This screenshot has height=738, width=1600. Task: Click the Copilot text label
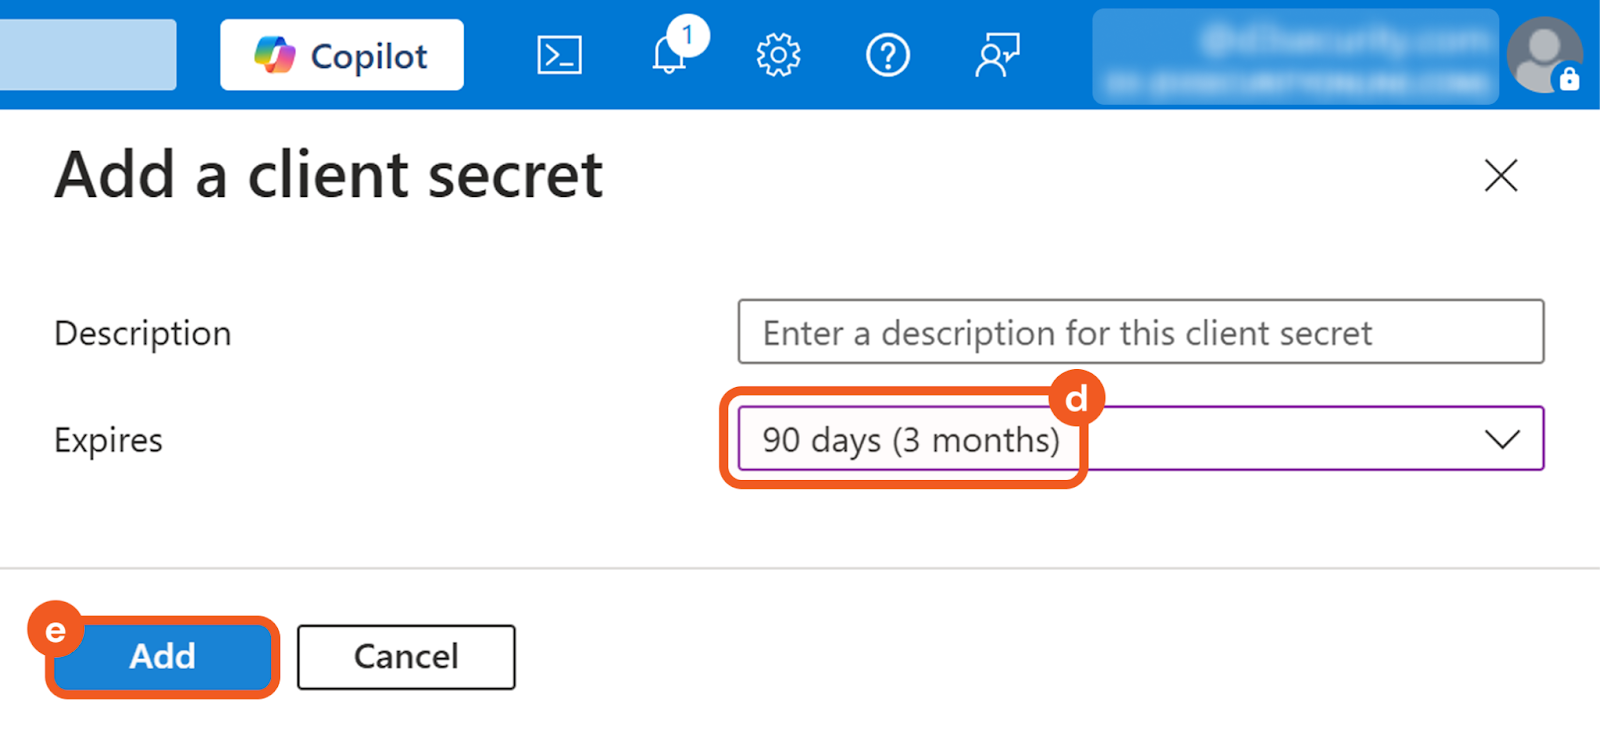(x=369, y=57)
